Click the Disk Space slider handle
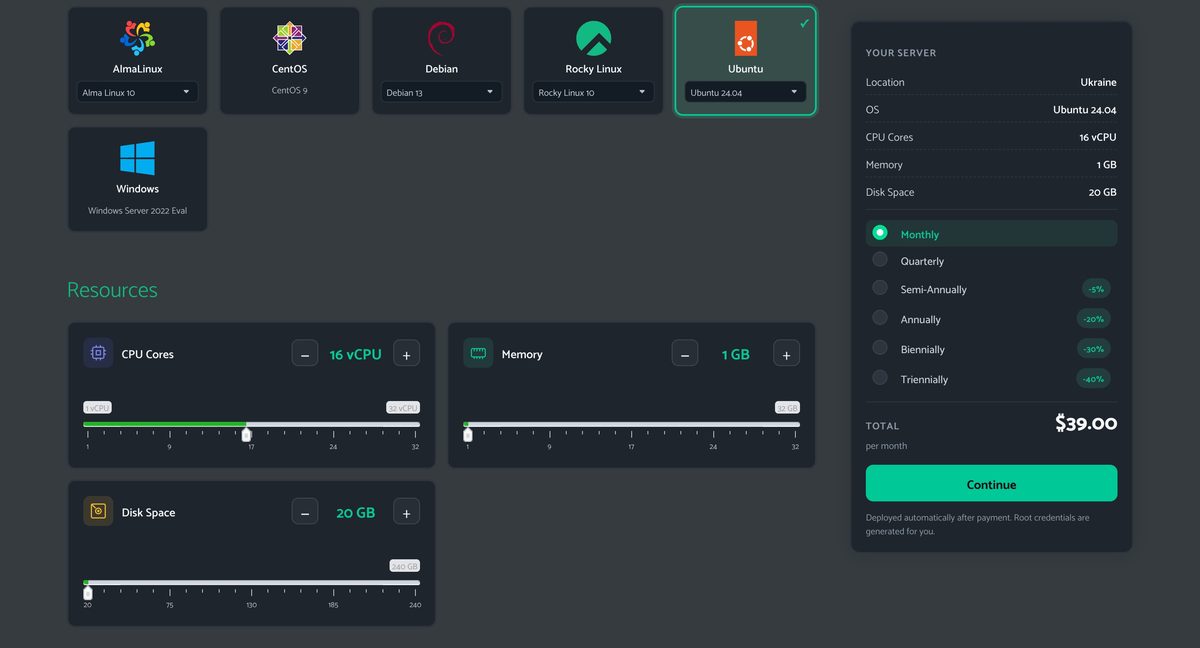Viewport: 1200px width, 648px height. [87, 593]
